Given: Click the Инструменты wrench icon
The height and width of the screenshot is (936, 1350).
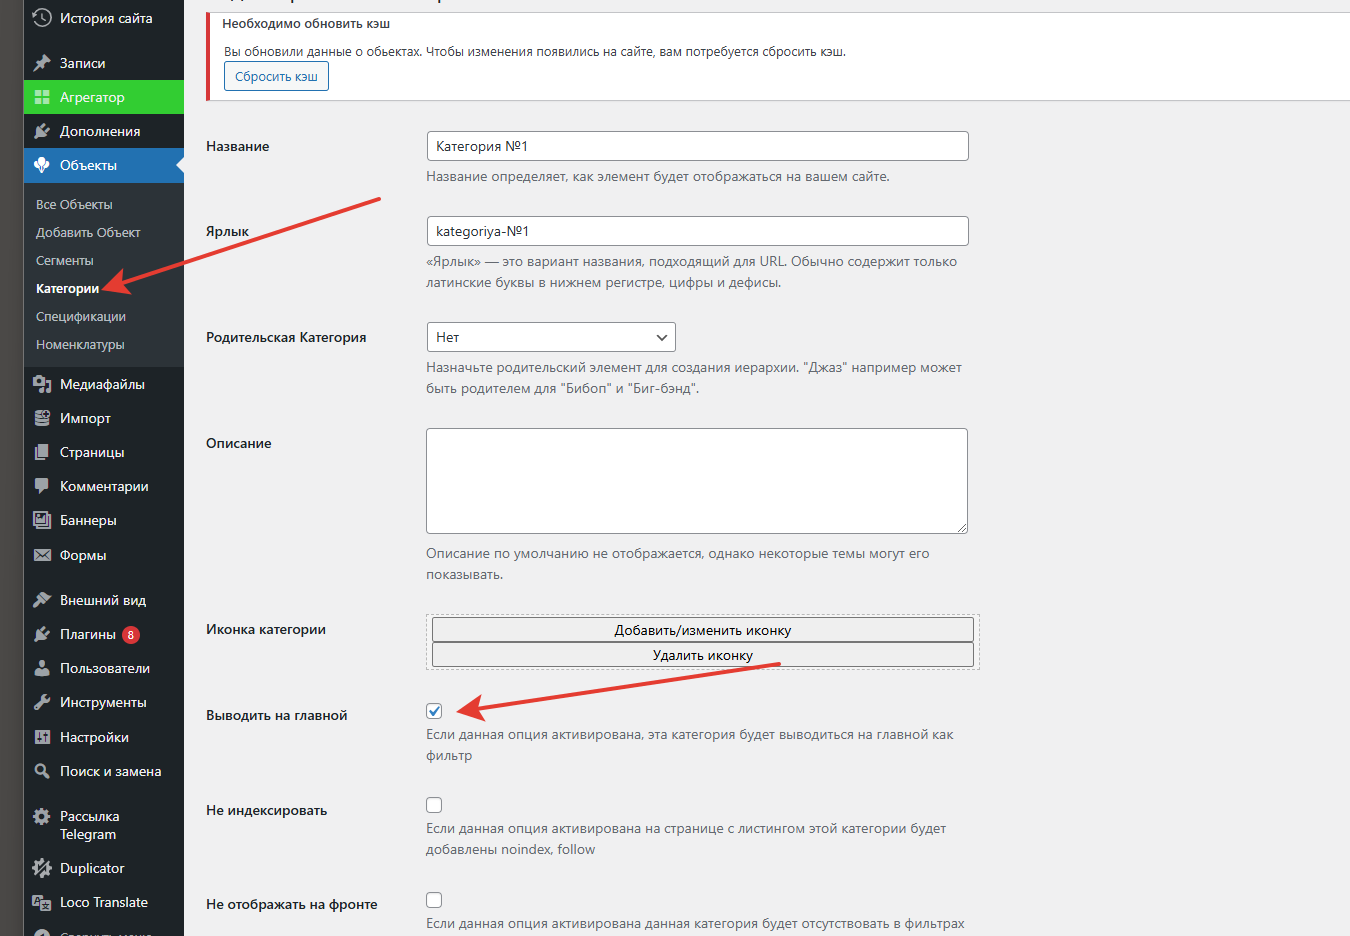Looking at the screenshot, I should tap(42, 702).
